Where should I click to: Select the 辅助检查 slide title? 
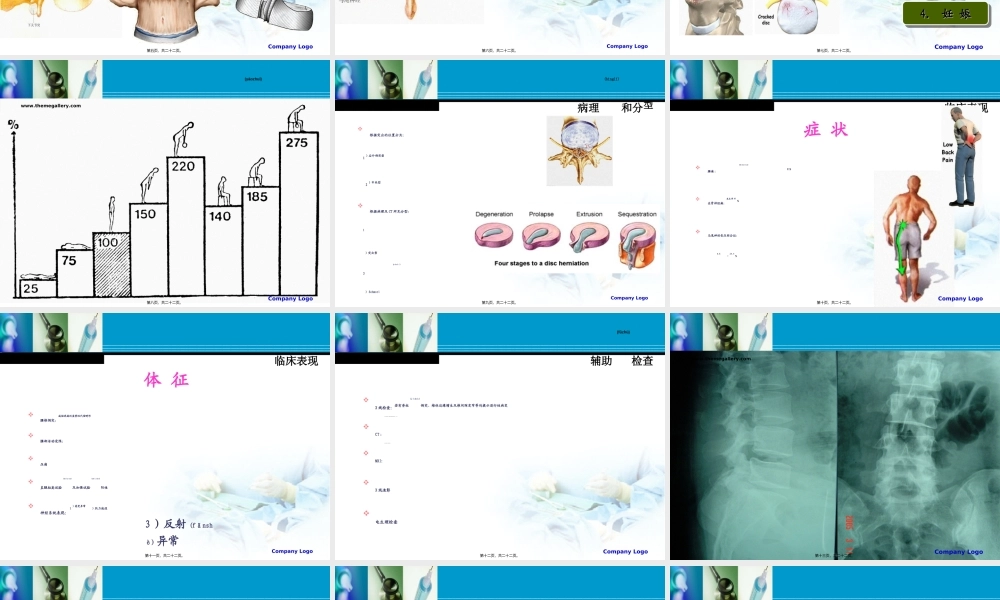(621, 361)
